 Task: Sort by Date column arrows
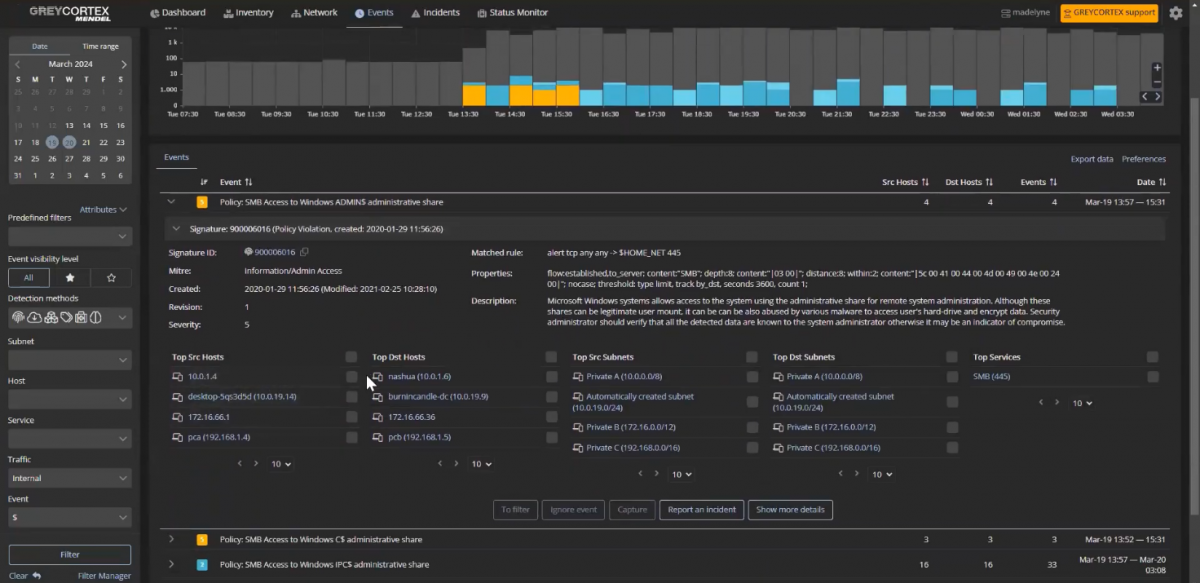click(1162, 183)
